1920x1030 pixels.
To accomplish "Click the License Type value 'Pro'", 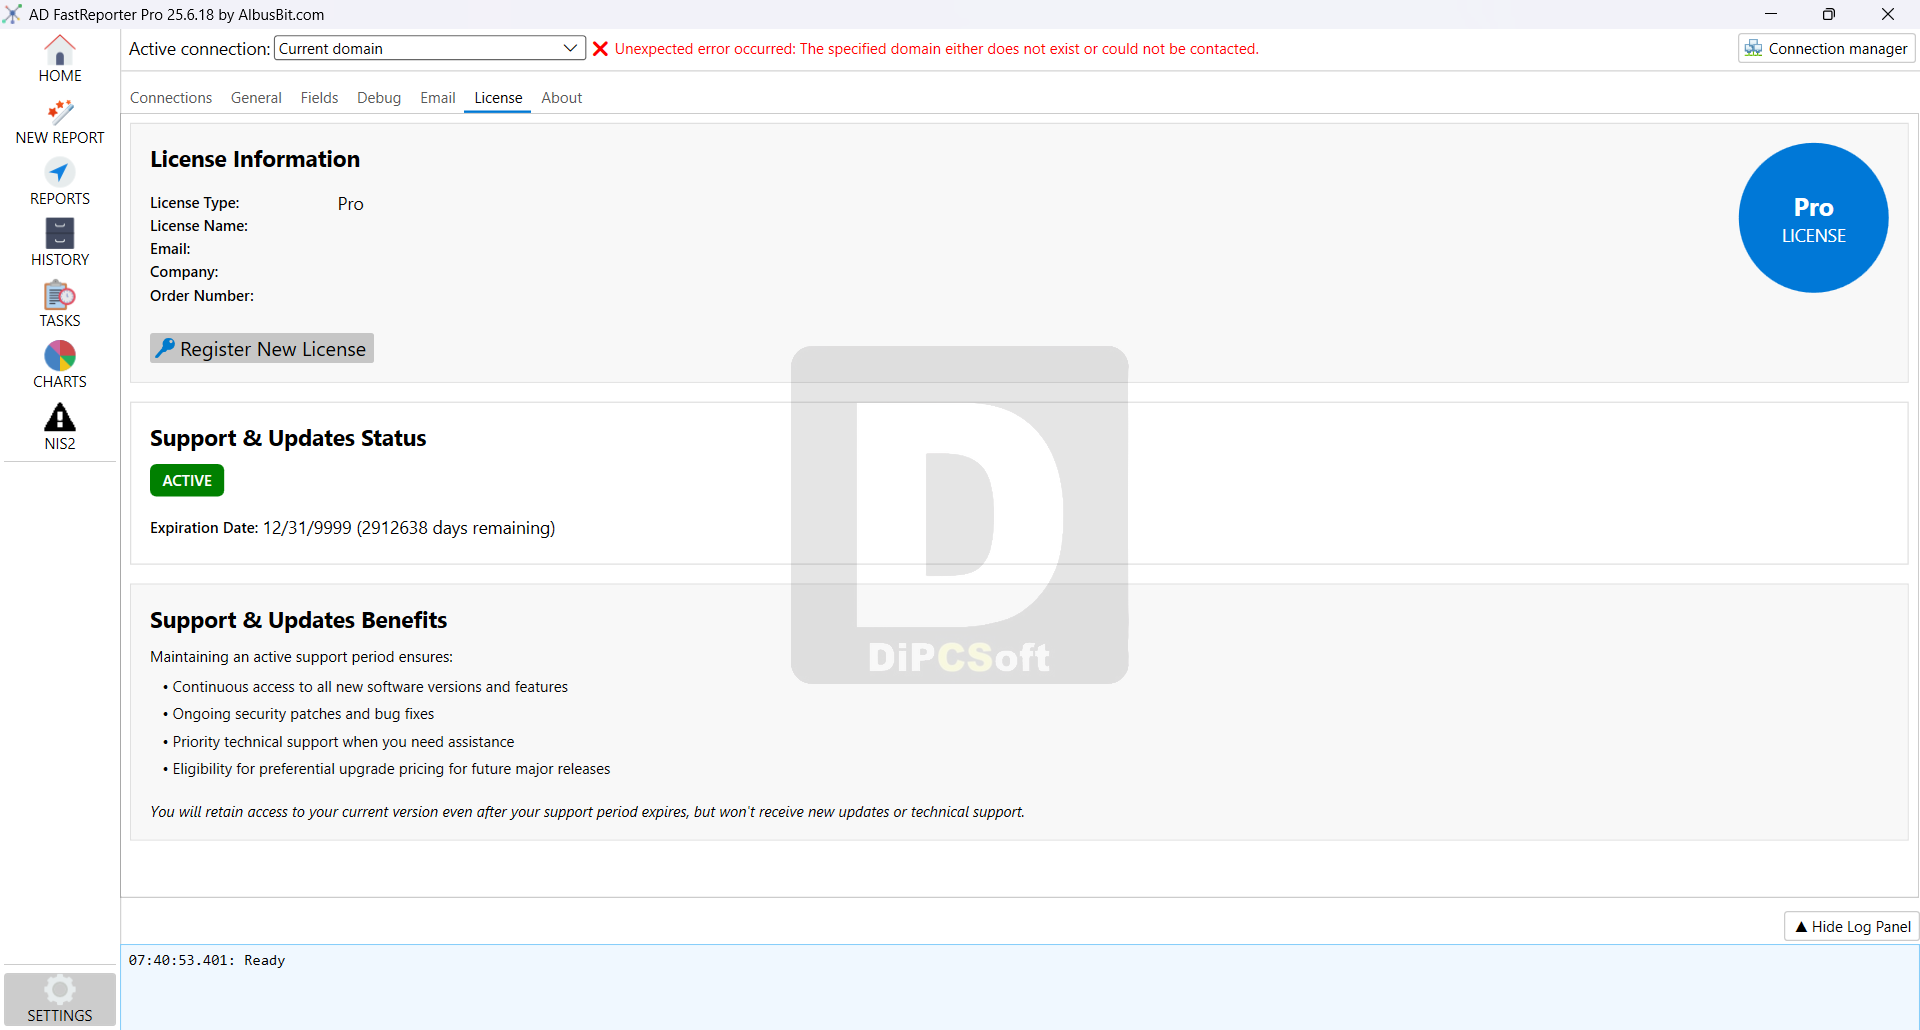I will tap(350, 204).
